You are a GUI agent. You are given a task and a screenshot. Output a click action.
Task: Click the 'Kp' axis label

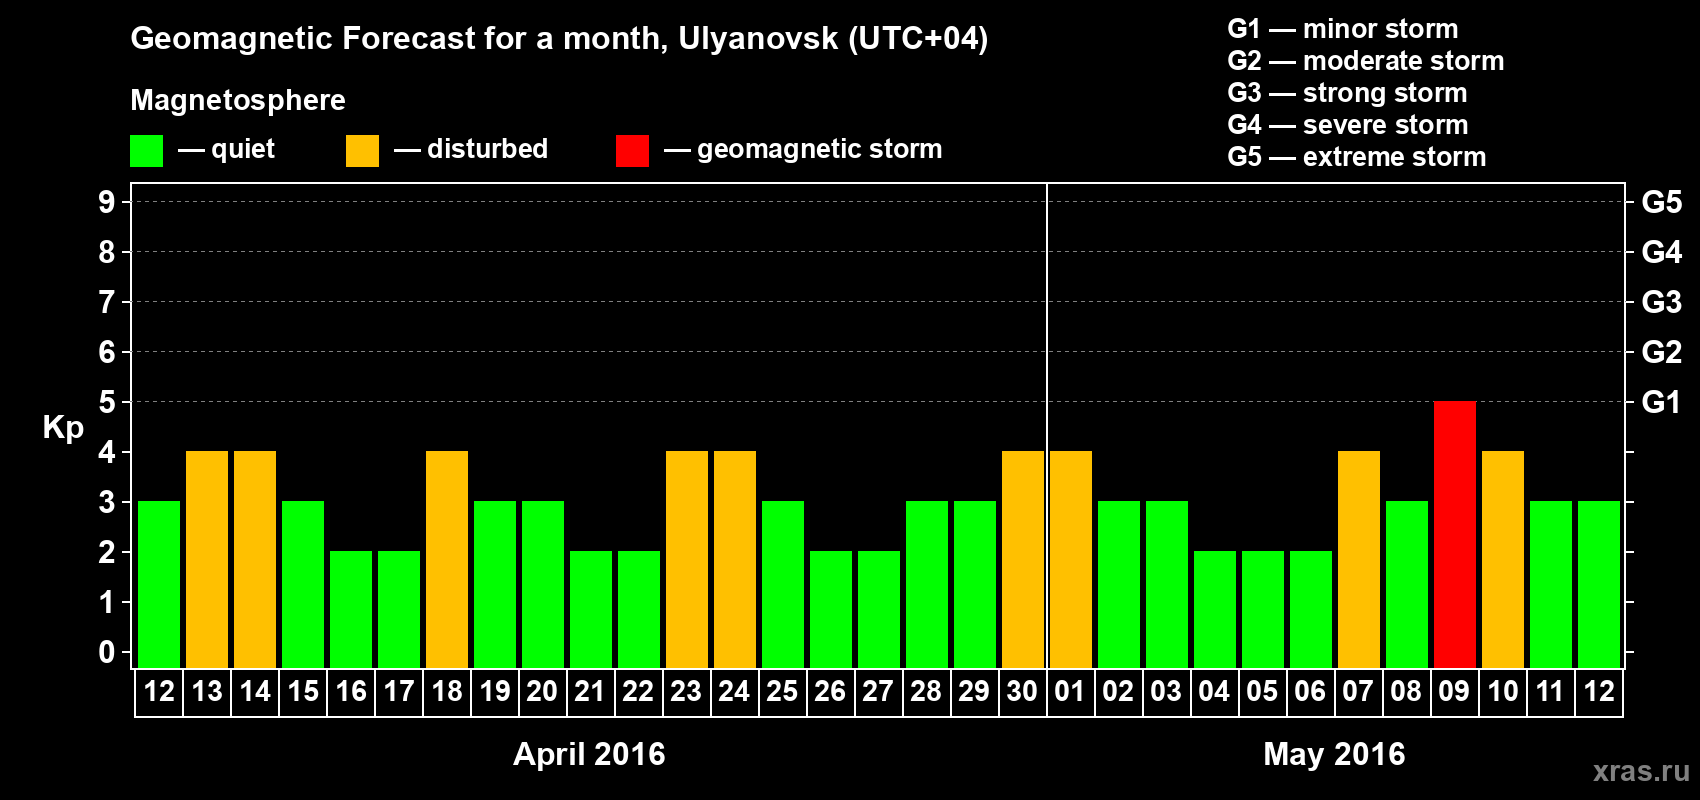pos(63,428)
